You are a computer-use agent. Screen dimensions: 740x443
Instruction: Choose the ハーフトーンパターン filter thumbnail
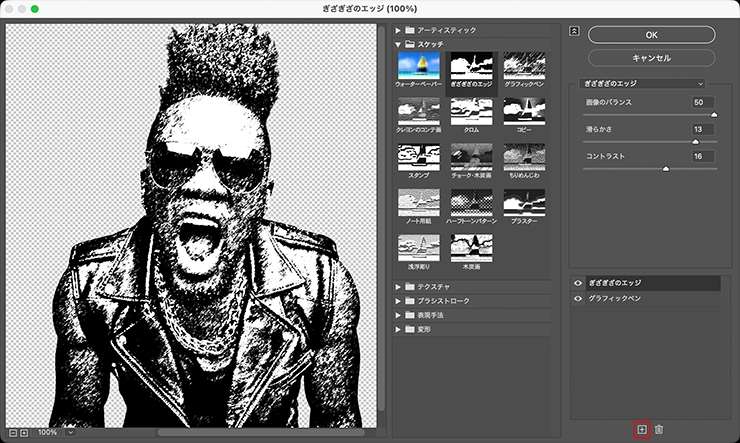[x=471, y=203]
